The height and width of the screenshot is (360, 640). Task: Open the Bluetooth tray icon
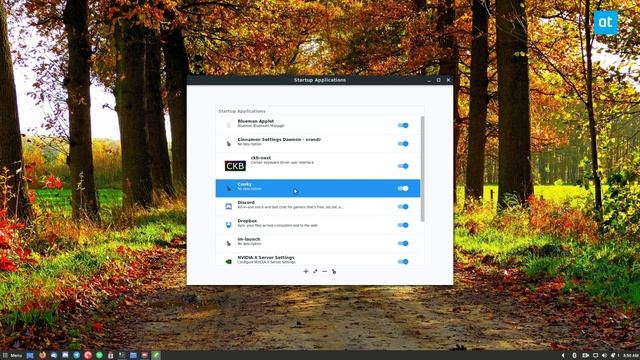574,356
